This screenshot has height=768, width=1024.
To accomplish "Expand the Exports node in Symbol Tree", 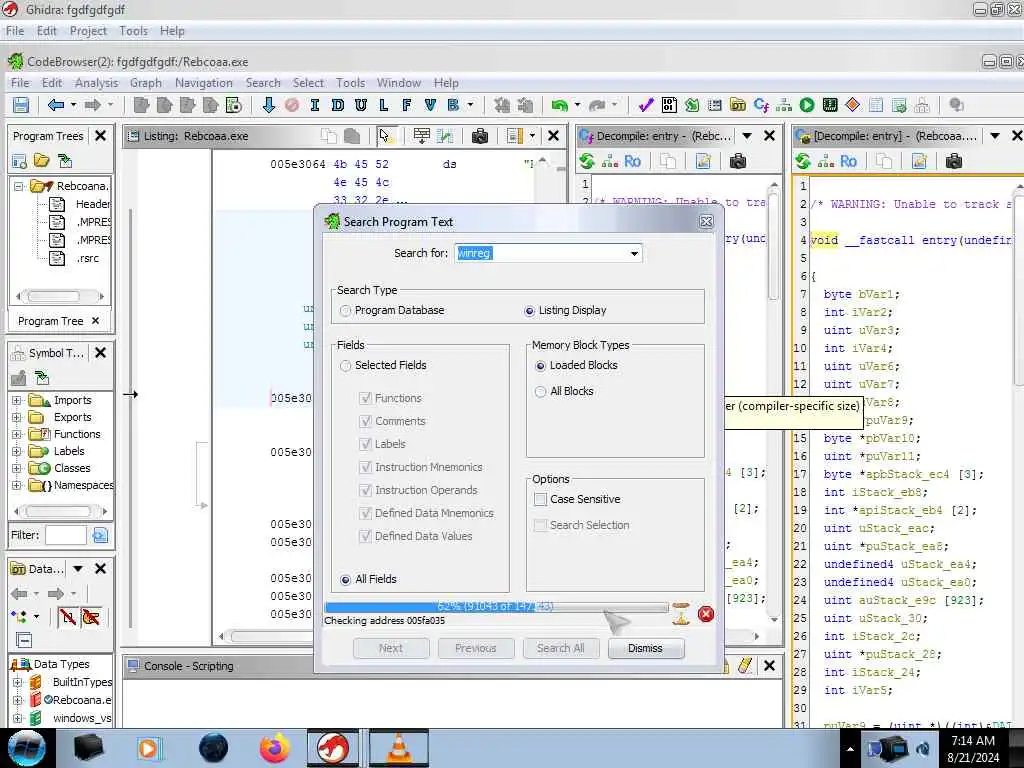I will [x=17, y=417].
